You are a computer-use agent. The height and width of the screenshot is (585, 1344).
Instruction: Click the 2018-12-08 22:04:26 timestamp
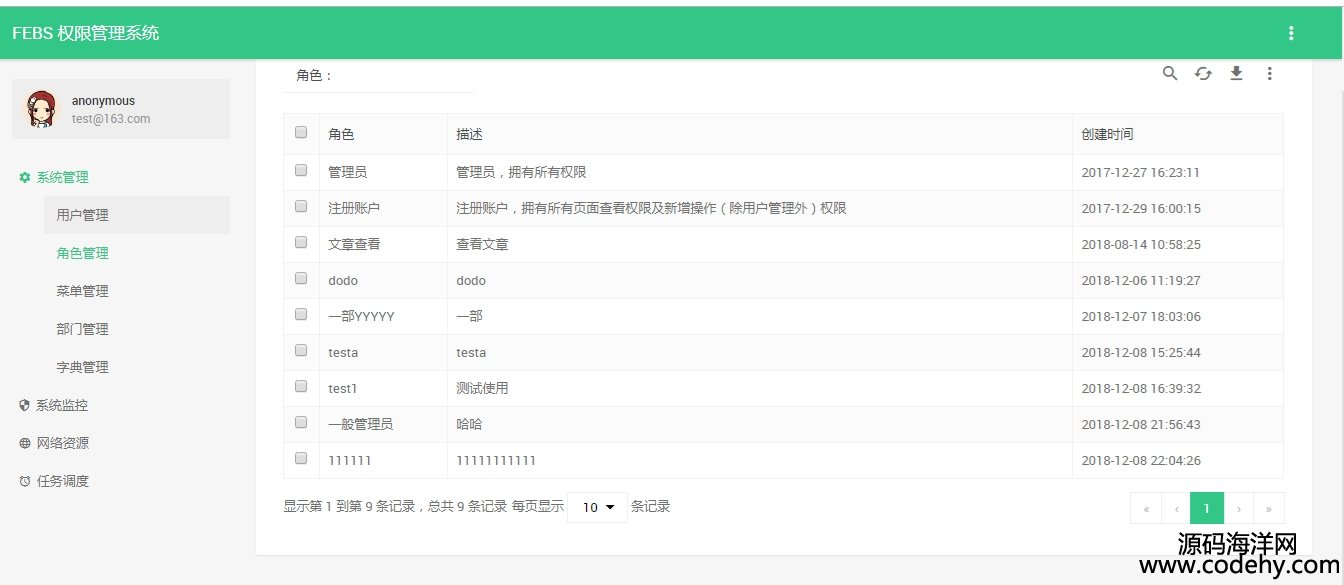coord(1141,460)
